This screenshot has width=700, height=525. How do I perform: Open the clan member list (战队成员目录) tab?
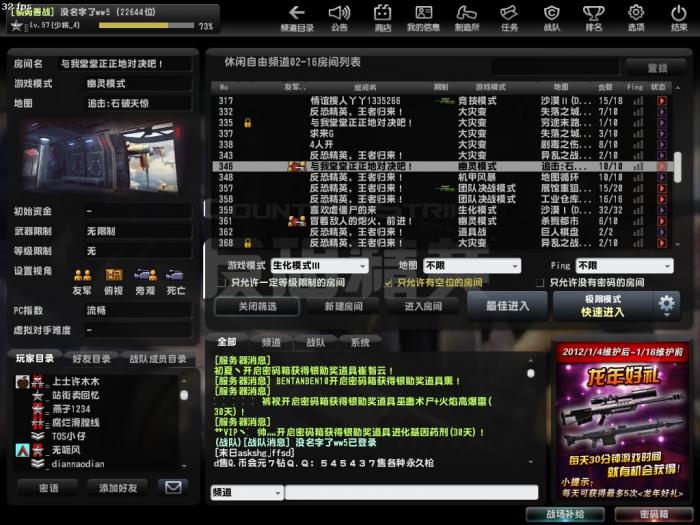[158, 358]
